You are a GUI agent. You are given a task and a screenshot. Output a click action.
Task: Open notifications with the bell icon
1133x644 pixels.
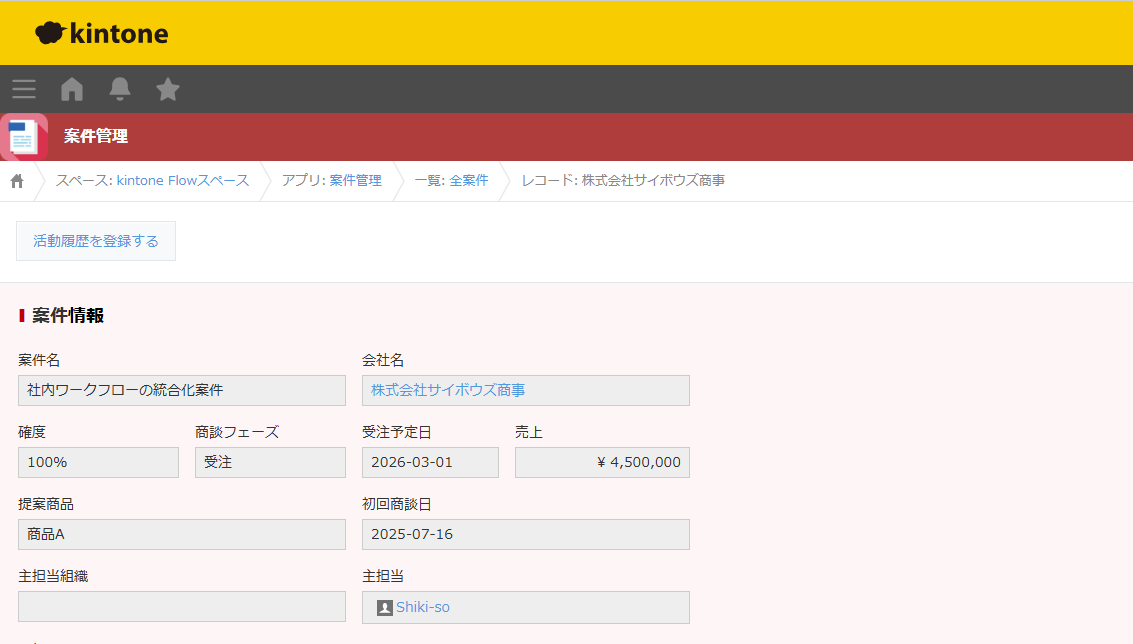[x=119, y=89]
